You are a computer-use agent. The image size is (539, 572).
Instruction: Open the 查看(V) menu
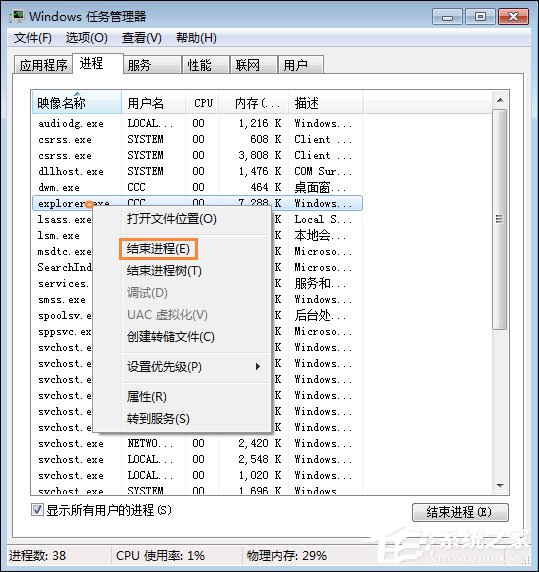[x=141, y=38]
